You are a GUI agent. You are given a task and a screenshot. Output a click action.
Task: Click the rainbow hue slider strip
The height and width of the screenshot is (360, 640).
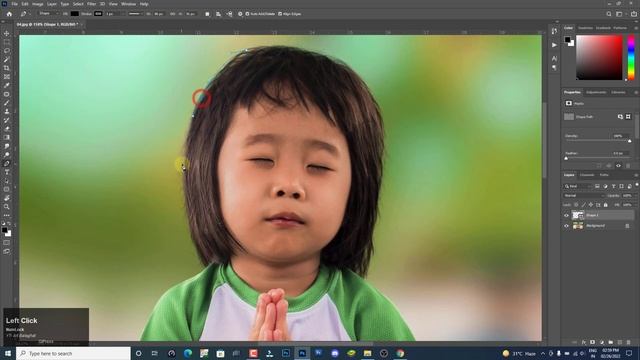pos(631,57)
